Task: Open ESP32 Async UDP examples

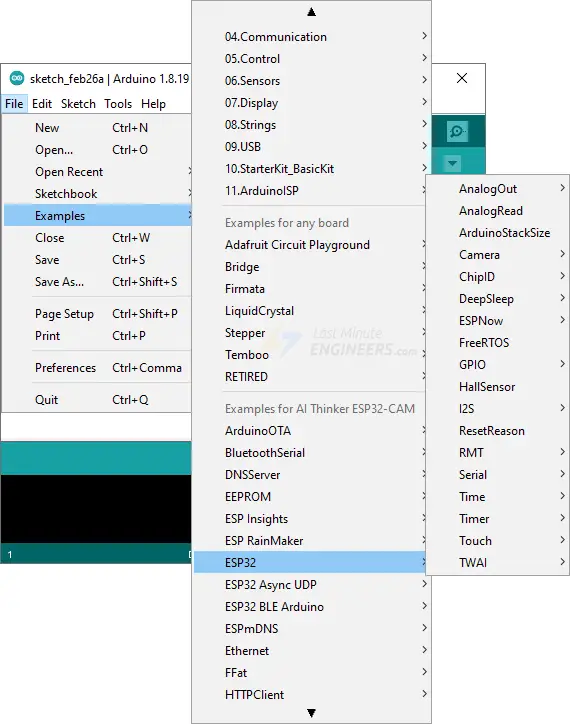Action: pos(312,585)
